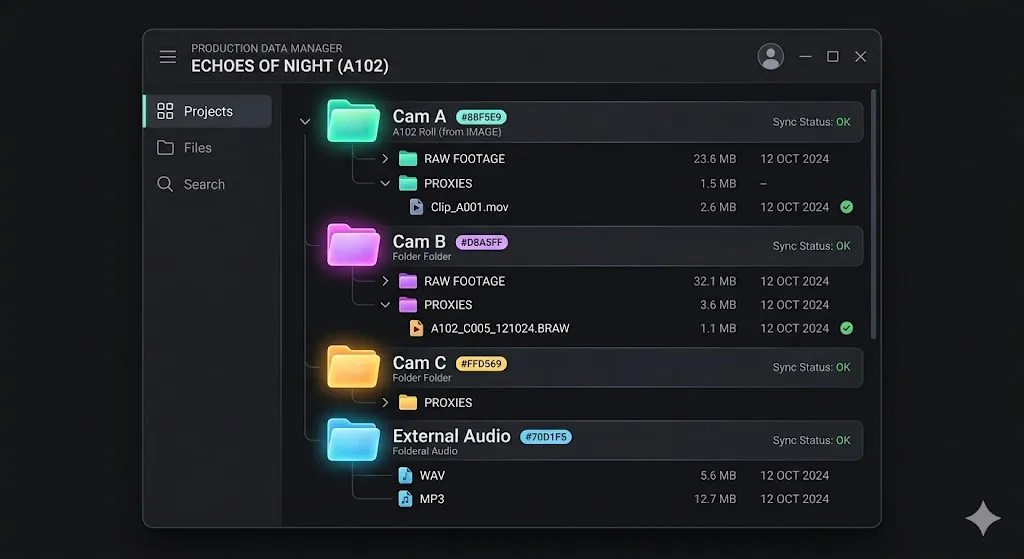Image resolution: width=1024 pixels, height=559 pixels.
Task: Click the Folderal Audio subtitle
Action: pyautogui.click(x=424, y=451)
